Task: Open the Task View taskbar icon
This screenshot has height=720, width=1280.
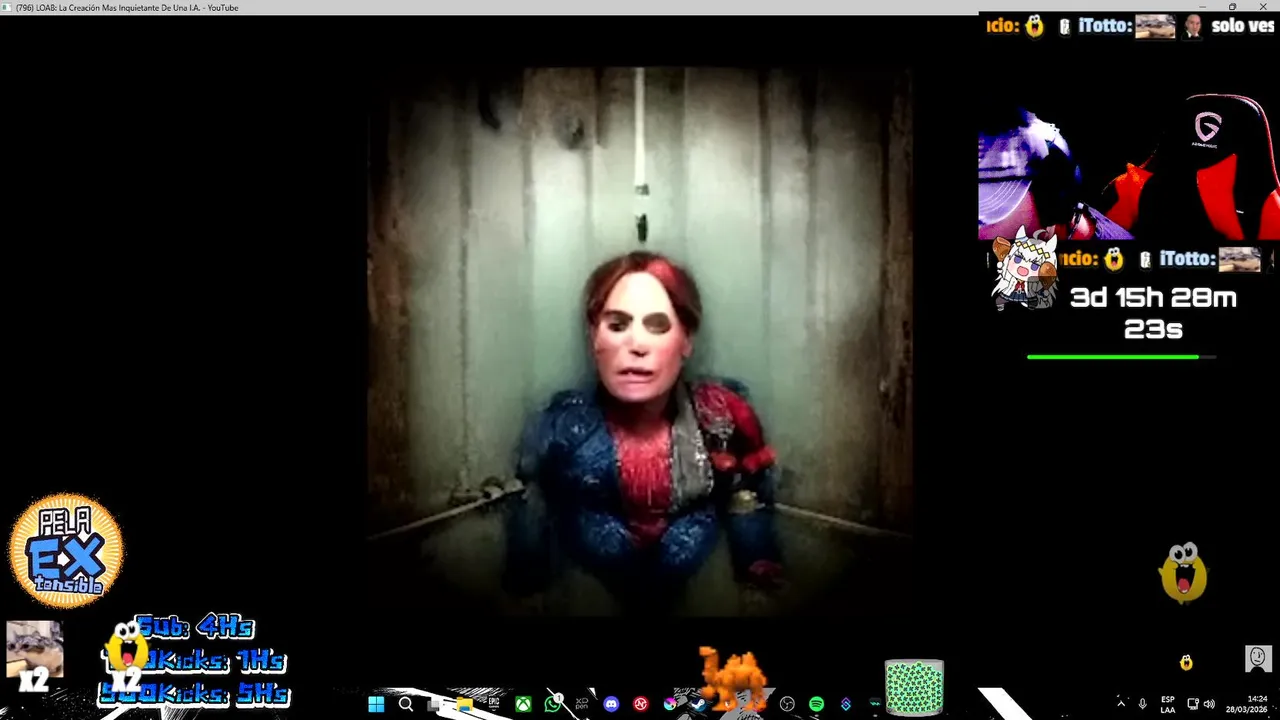Action: point(433,704)
